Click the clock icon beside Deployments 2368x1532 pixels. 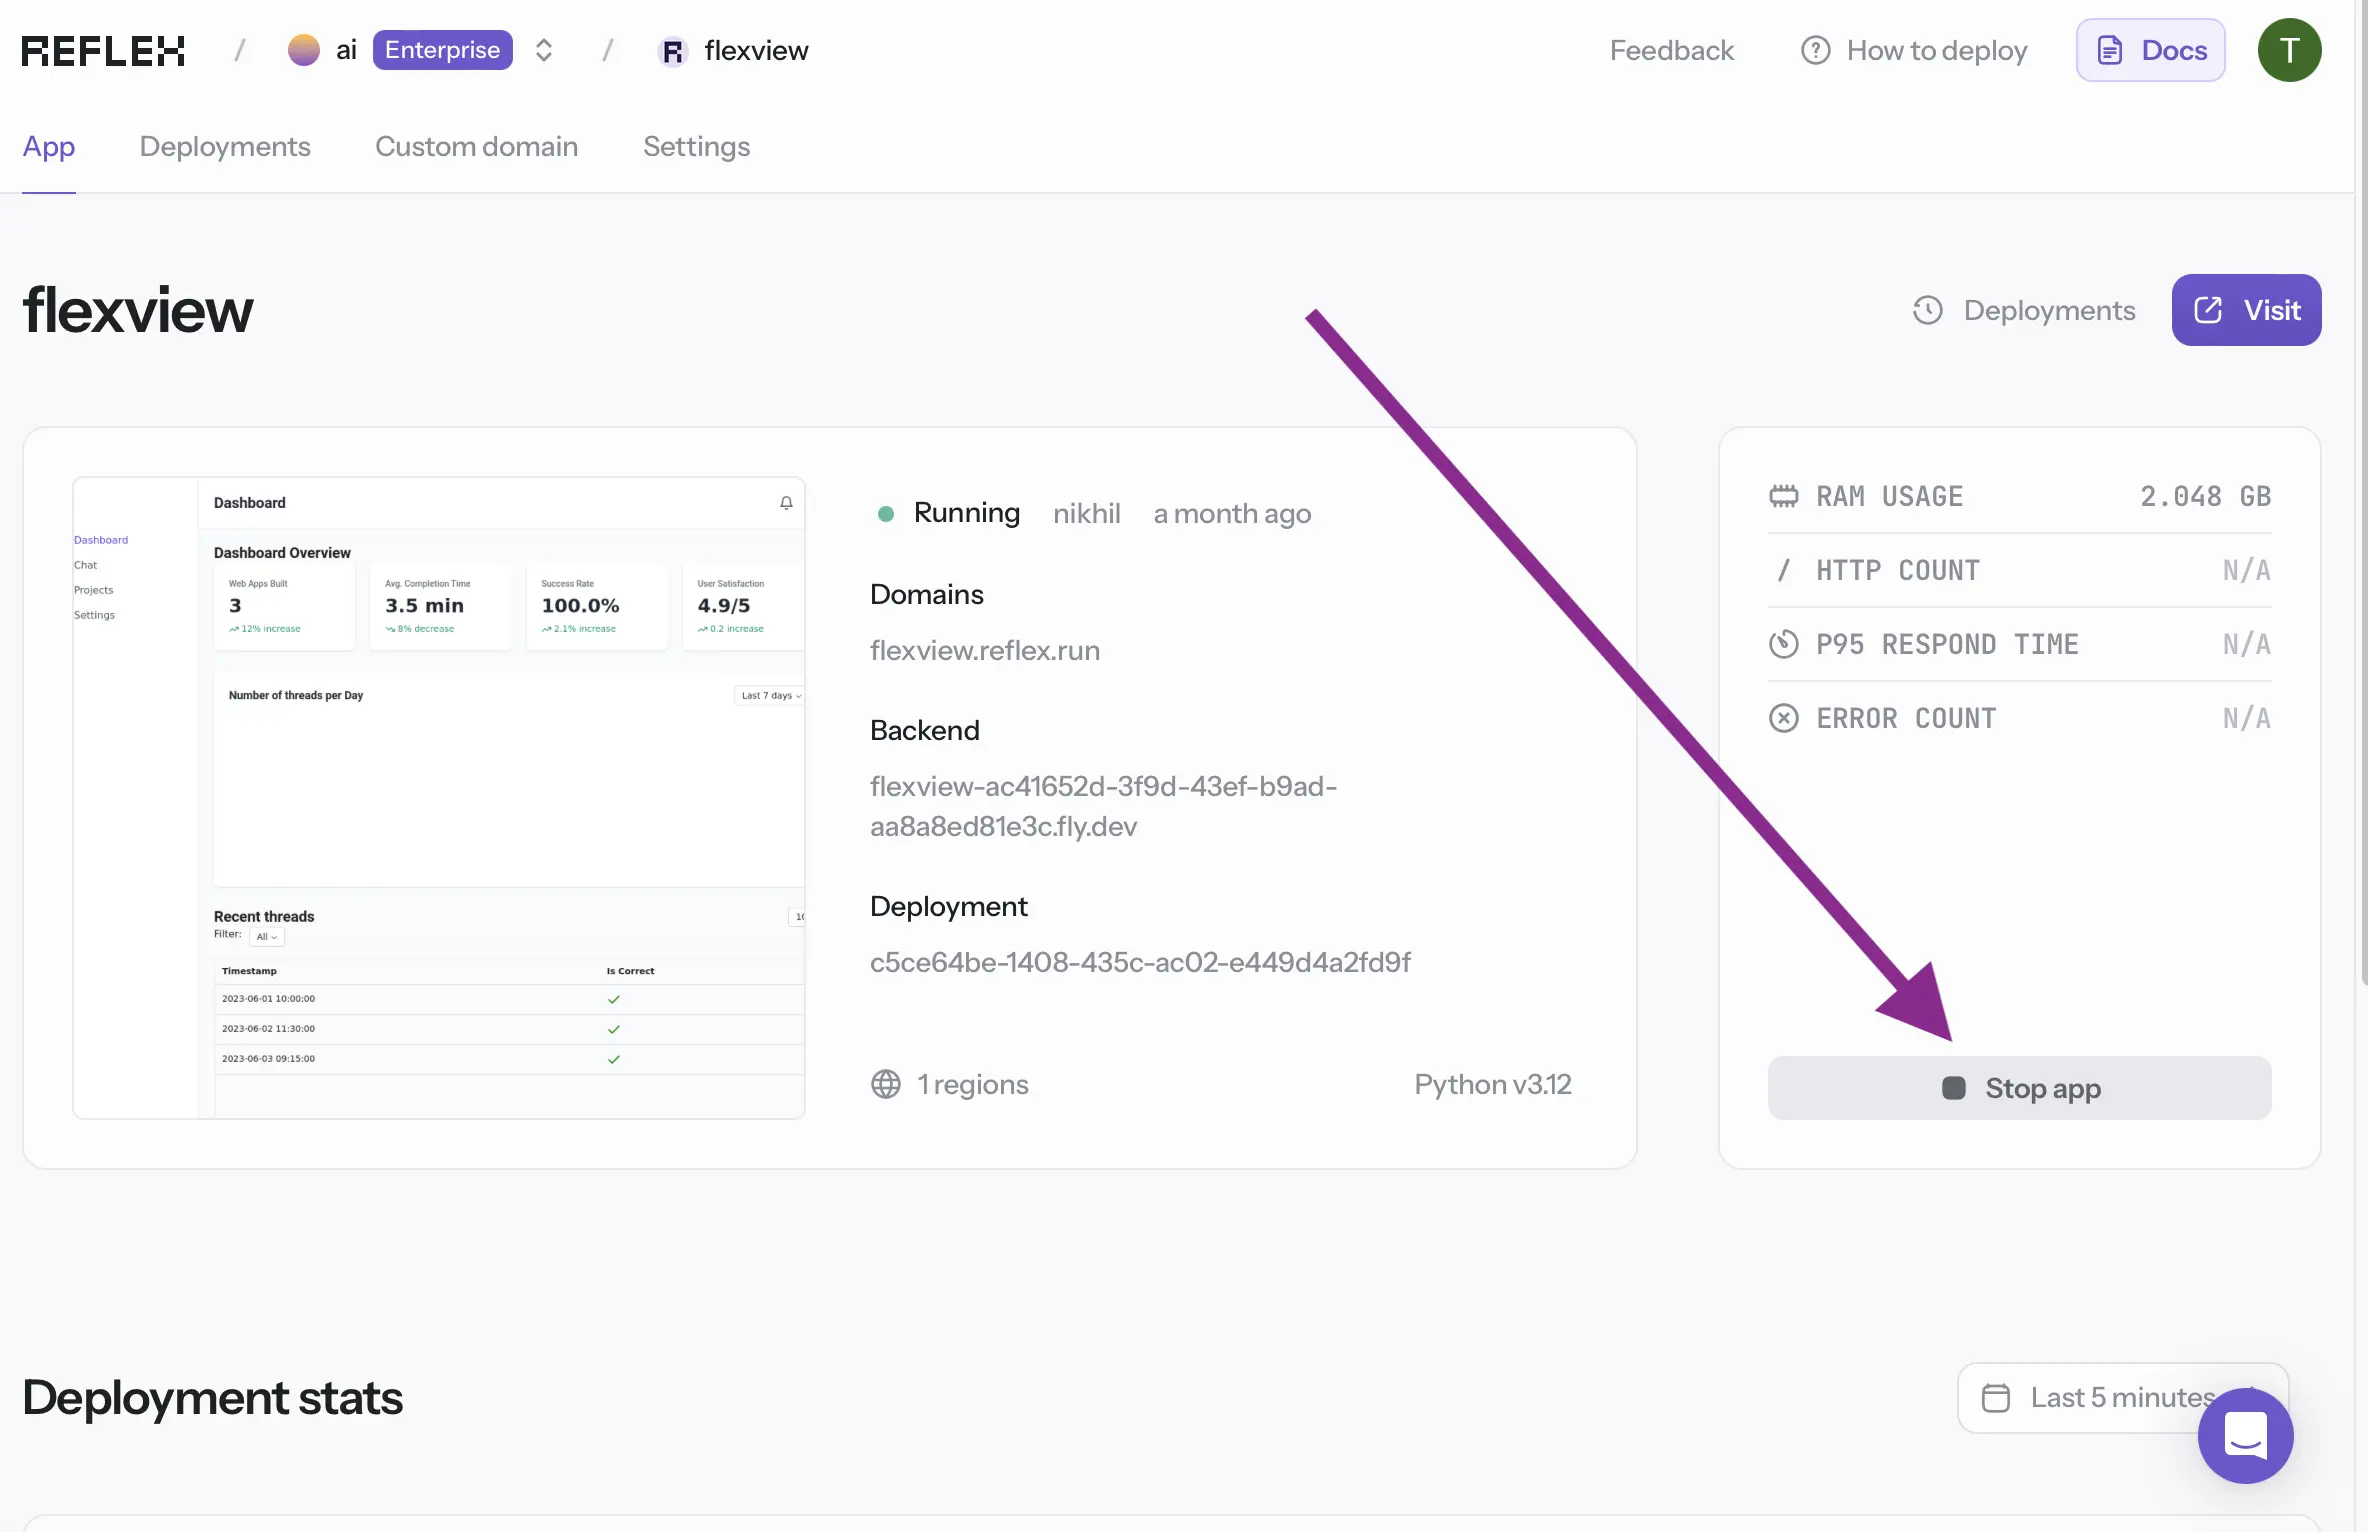[1927, 310]
